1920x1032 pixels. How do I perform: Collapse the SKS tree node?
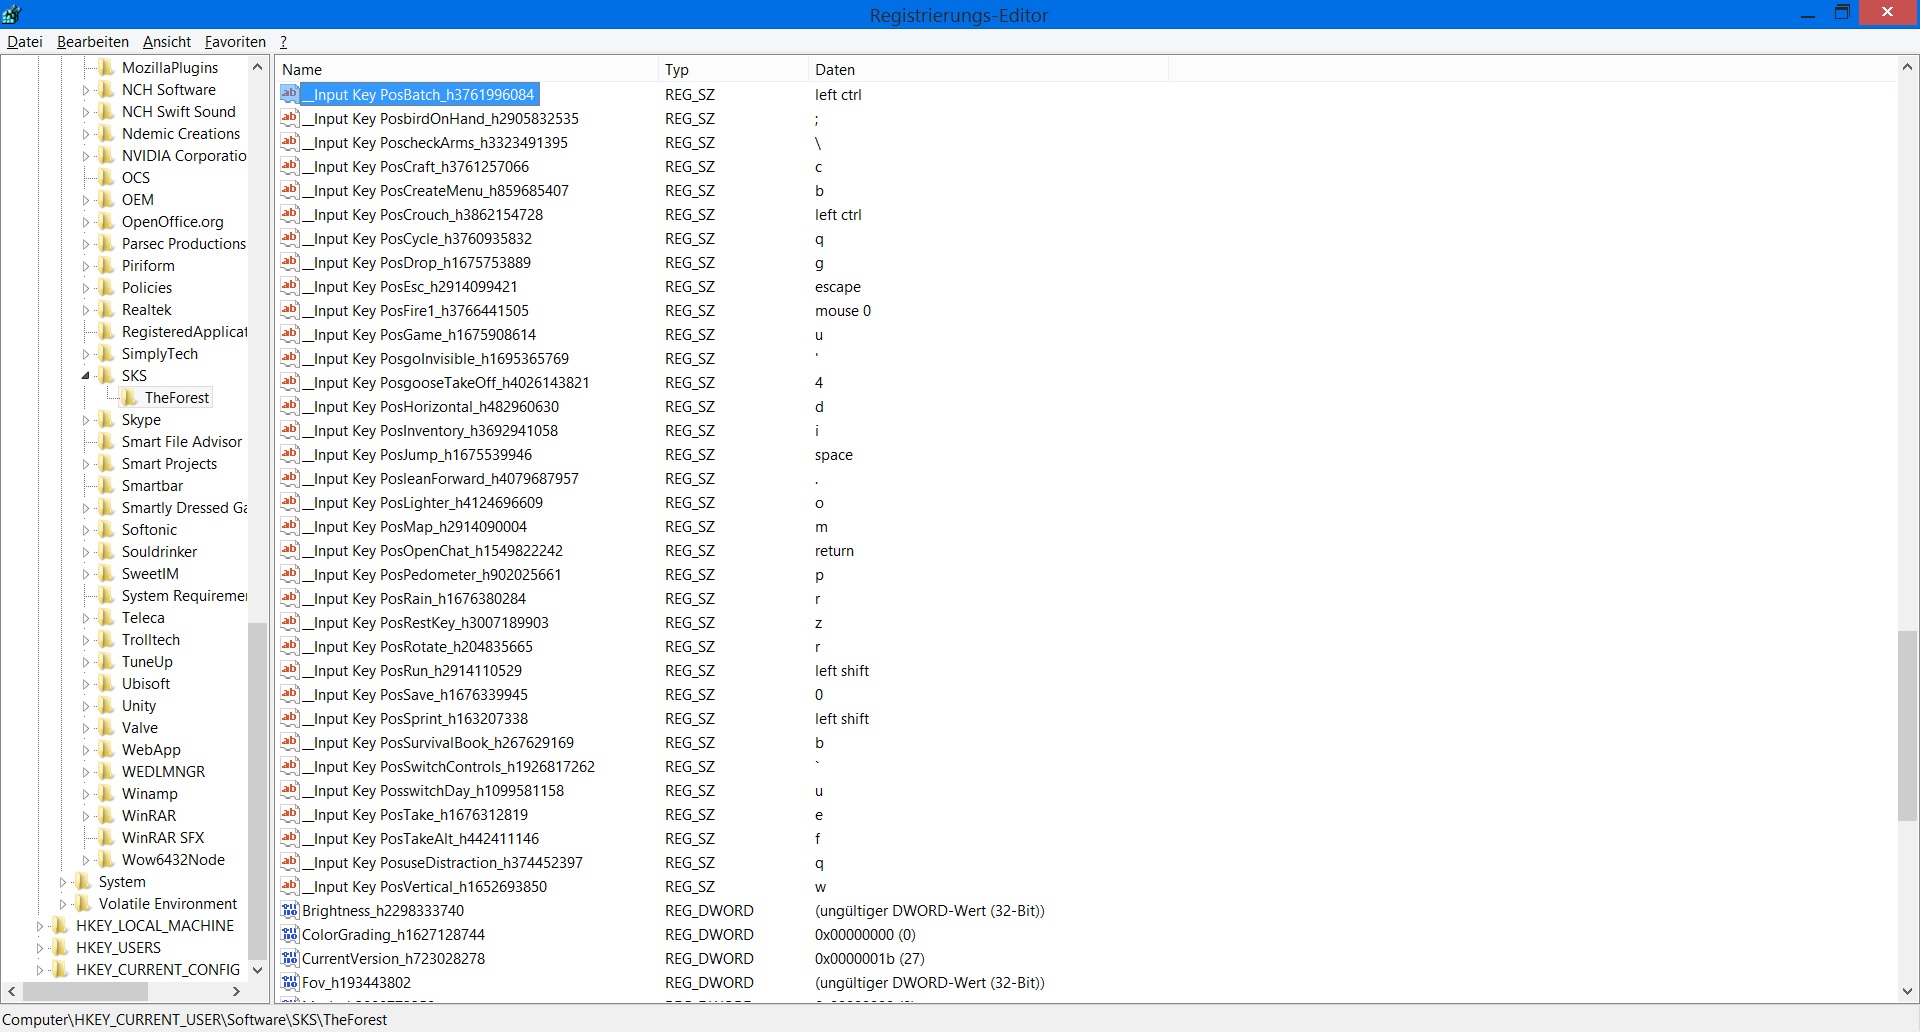(x=86, y=376)
